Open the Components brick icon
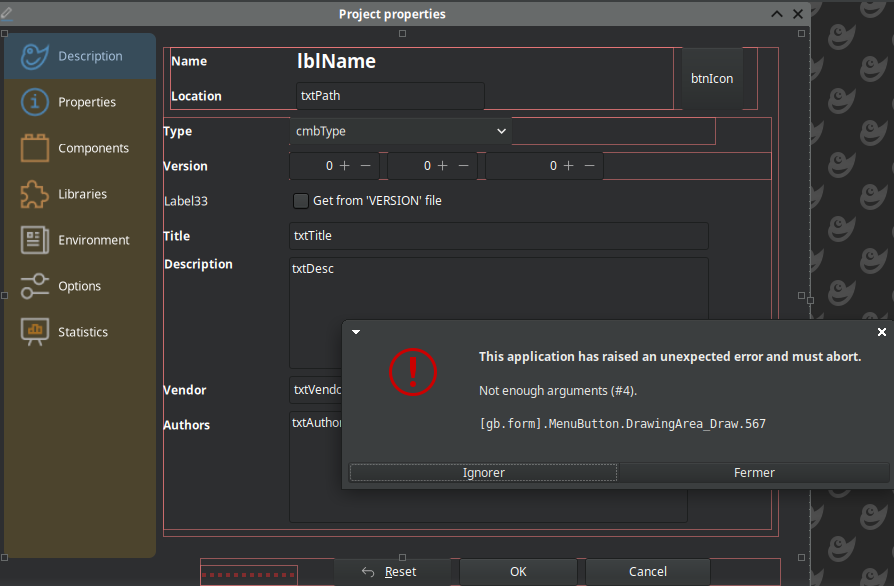 (x=35, y=148)
